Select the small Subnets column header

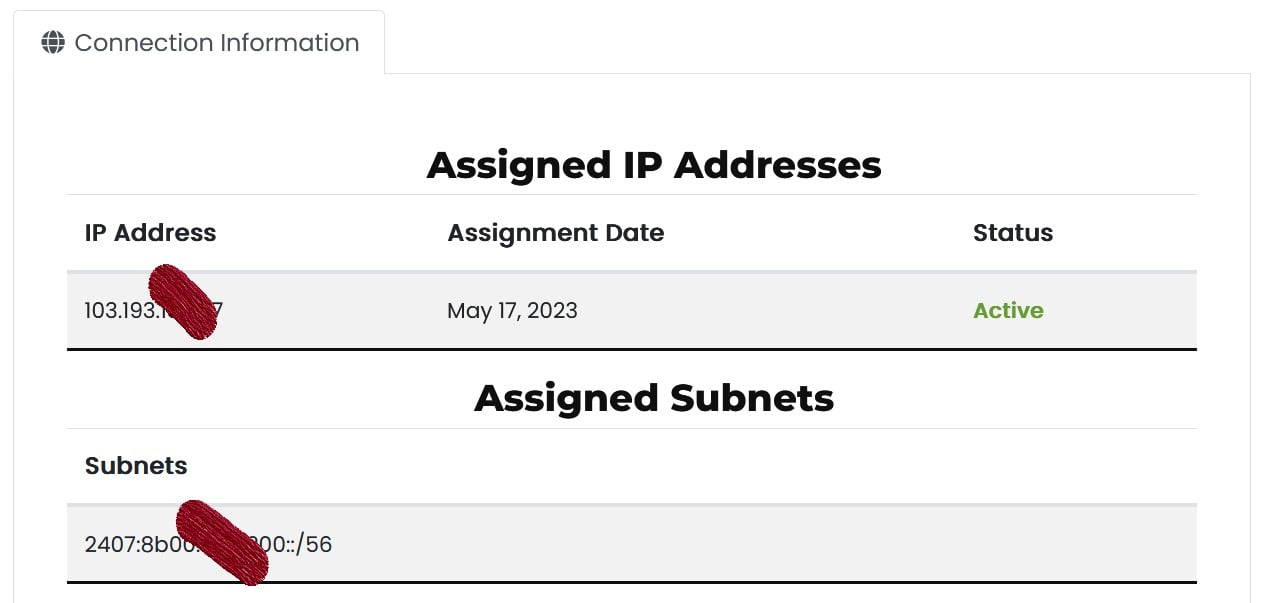pos(136,466)
